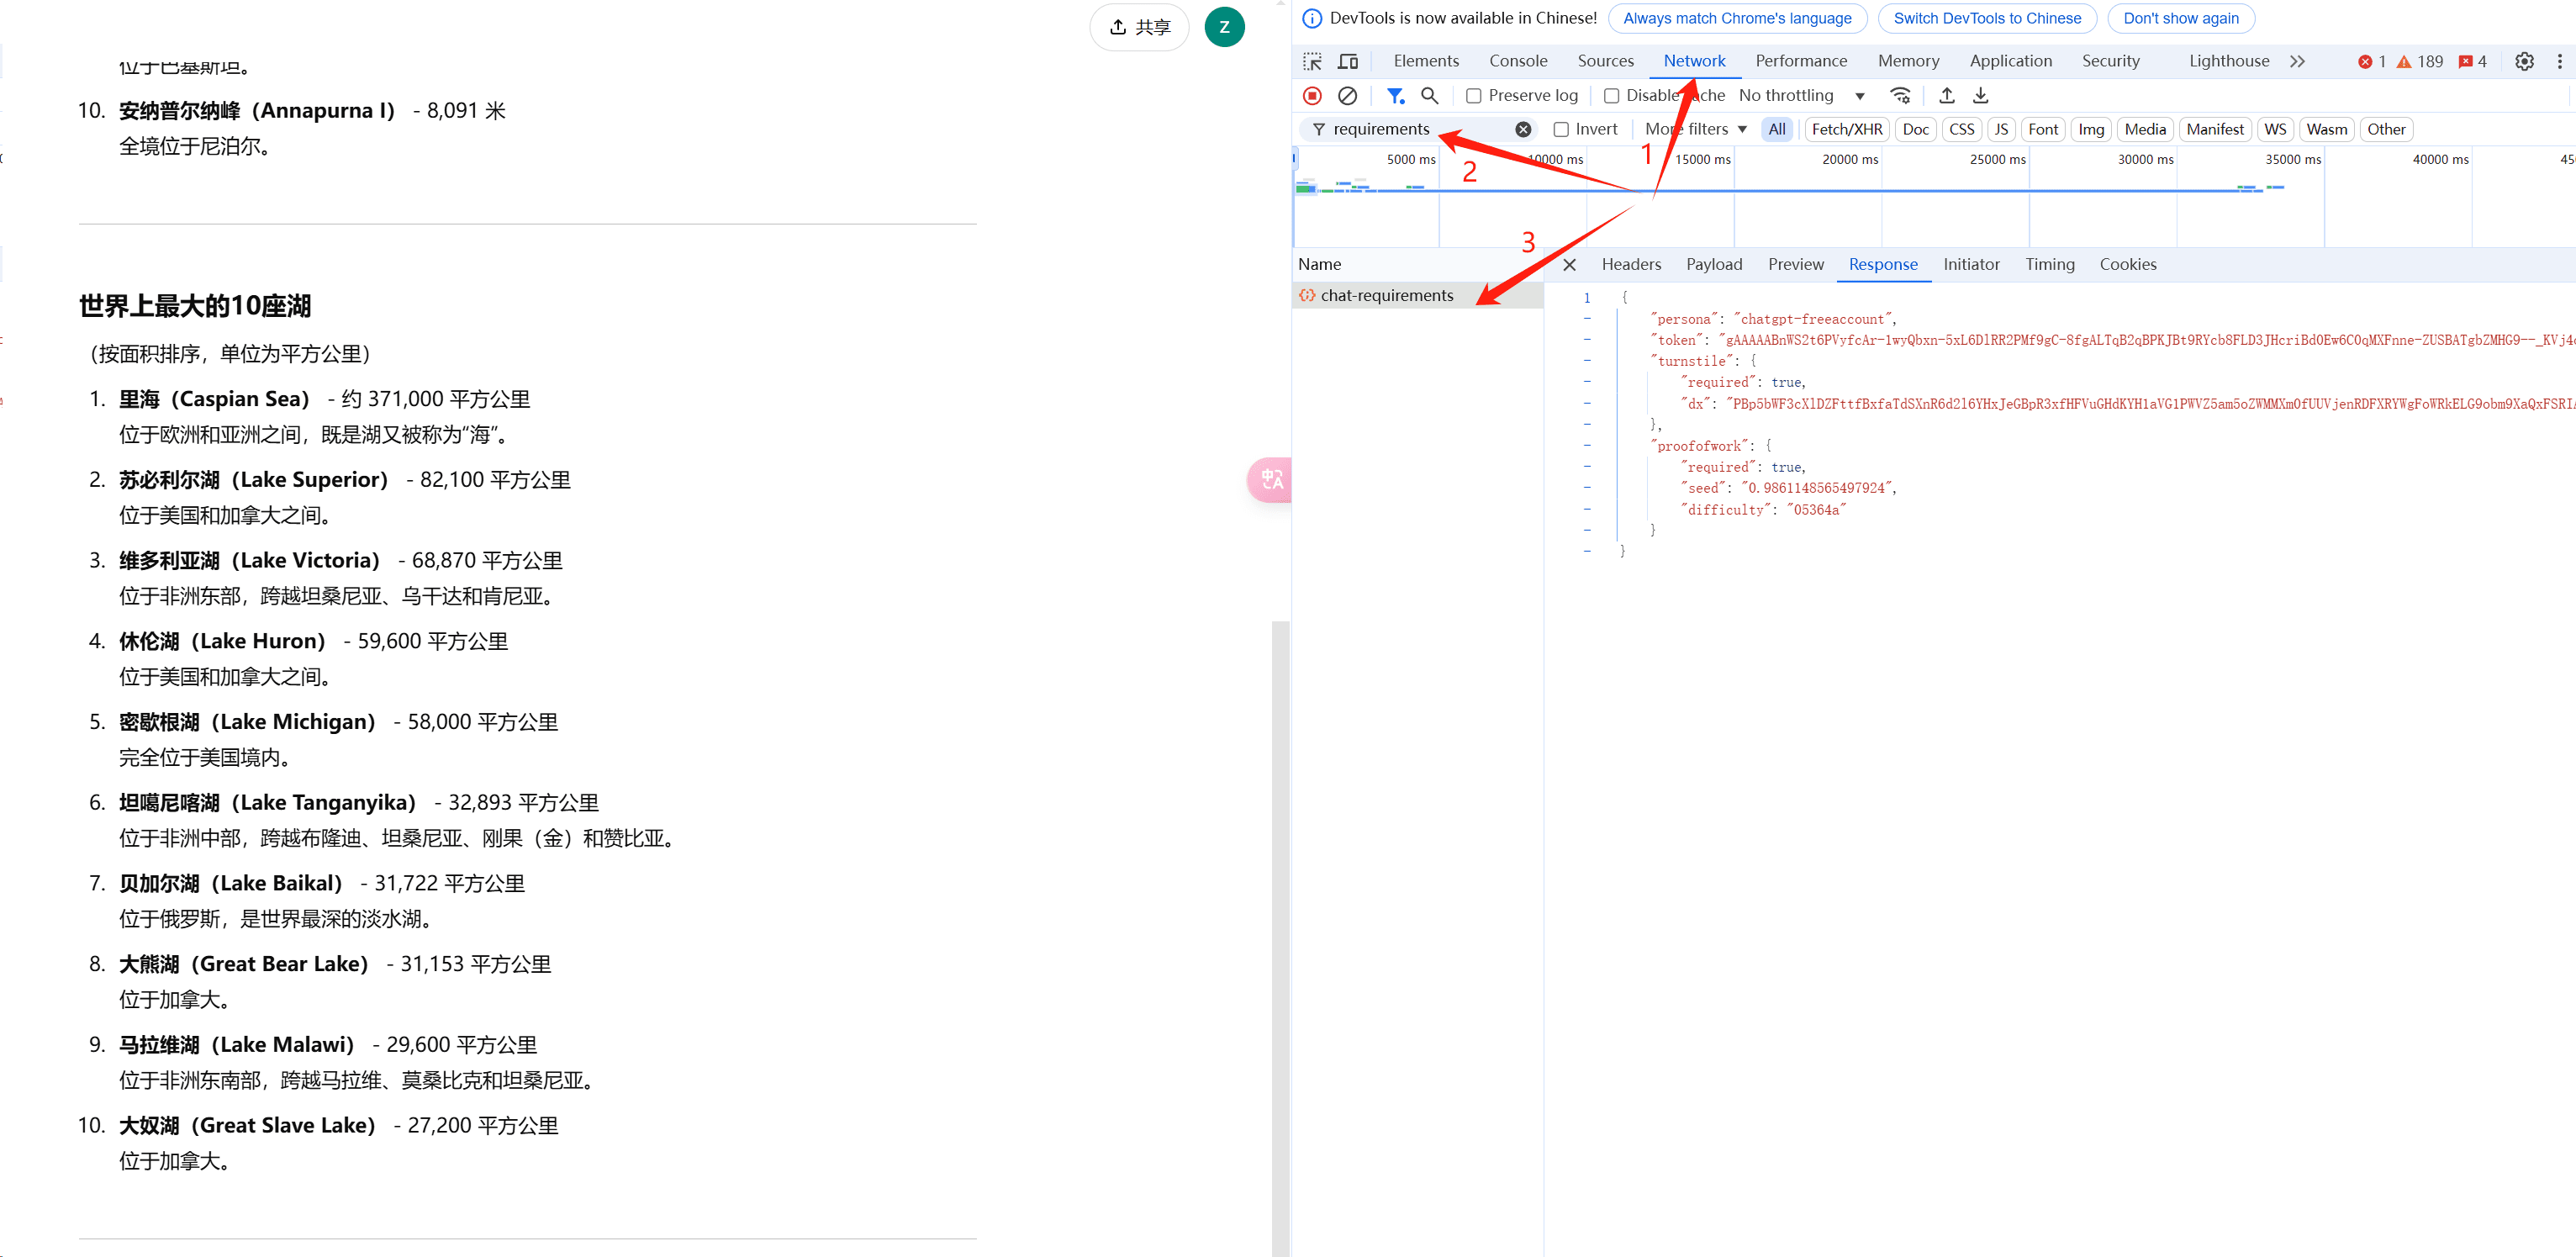
Task: Open the Memory tab
Action: 1907,62
